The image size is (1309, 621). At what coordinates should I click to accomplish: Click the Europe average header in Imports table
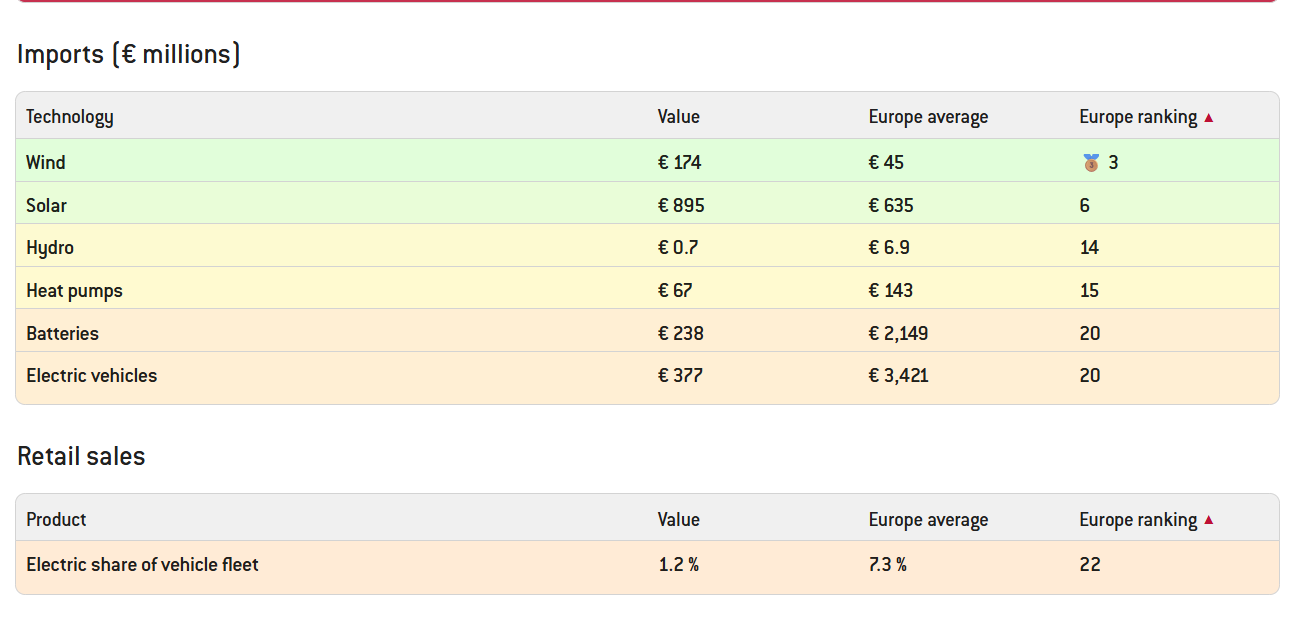click(x=928, y=116)
